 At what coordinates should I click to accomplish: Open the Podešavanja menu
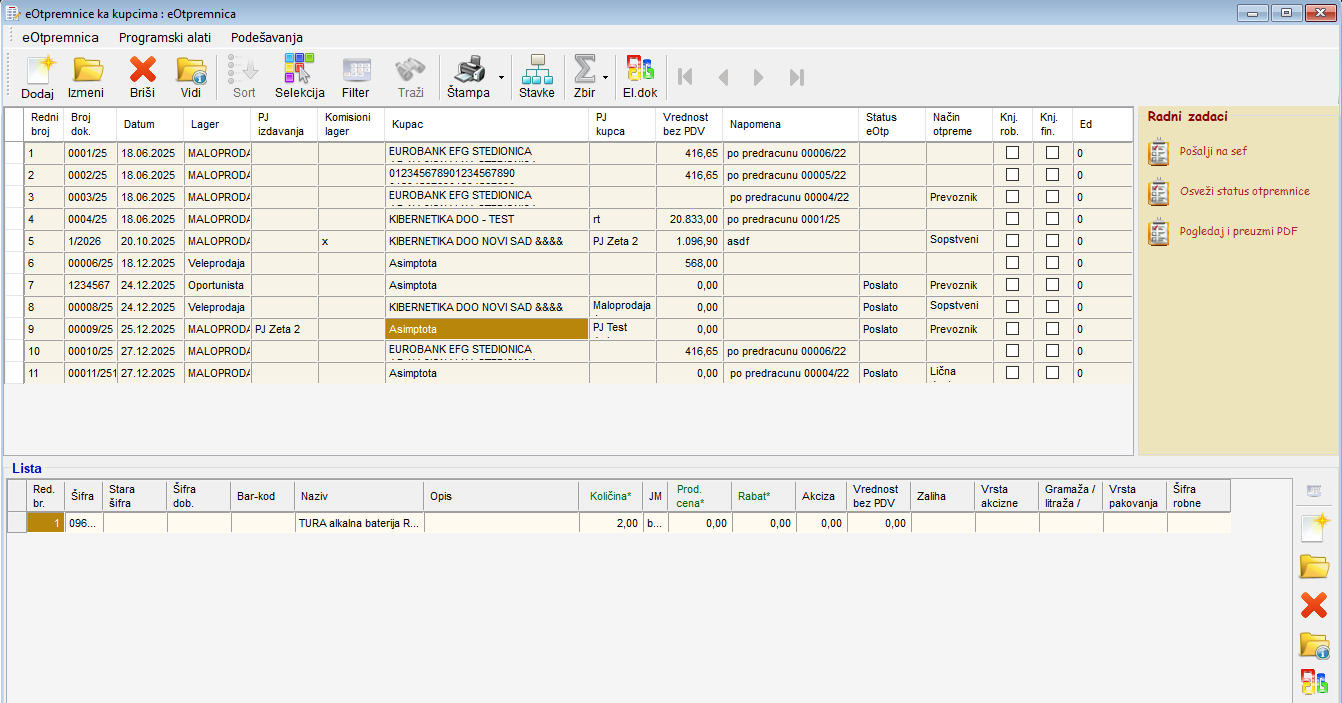pyautogui.click(x=266, y=37)
